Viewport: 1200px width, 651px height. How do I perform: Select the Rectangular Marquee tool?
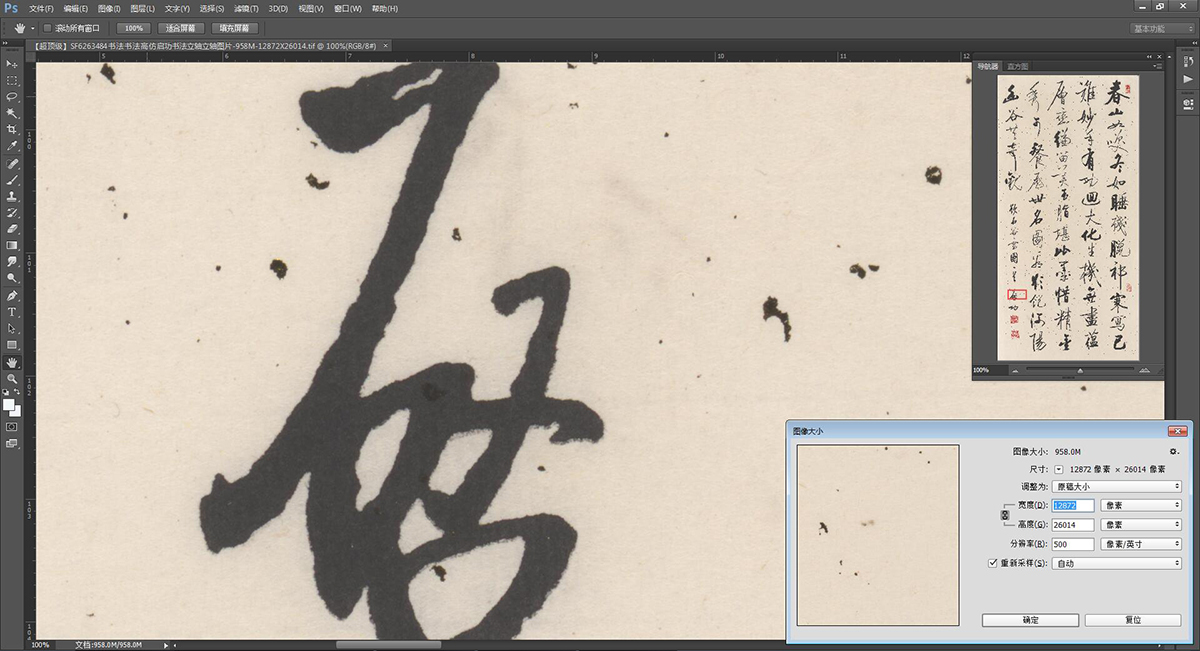[x=12, y=80]
